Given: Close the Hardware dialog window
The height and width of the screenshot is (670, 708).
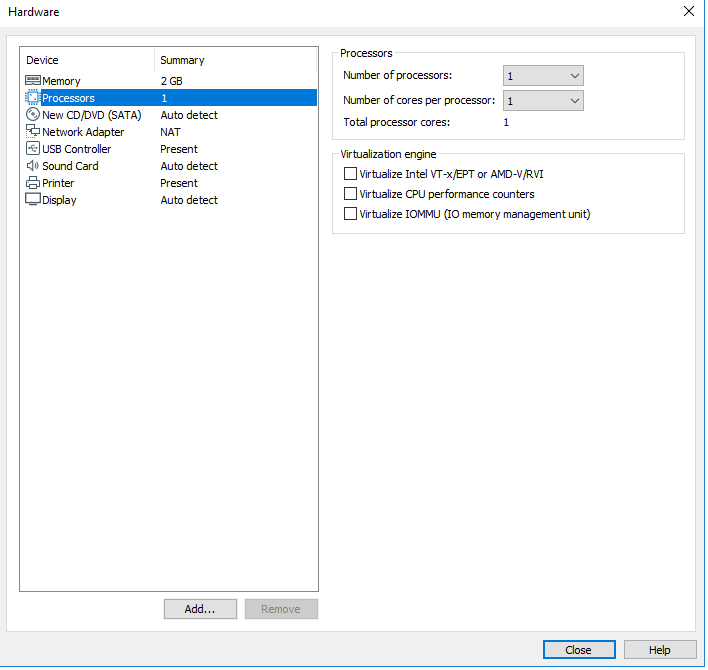Looking at the screenshot, I should click(x=689, y=11).
